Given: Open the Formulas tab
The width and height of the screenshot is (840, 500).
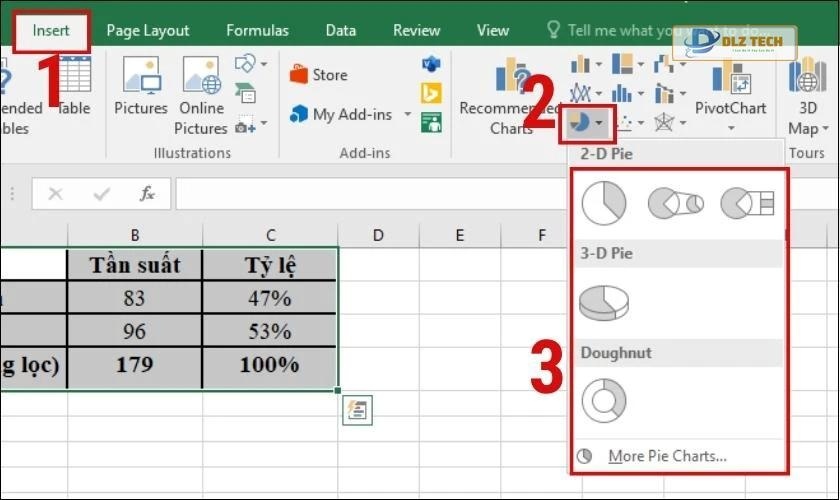Looking at the screenshot, I should (257, 30).
